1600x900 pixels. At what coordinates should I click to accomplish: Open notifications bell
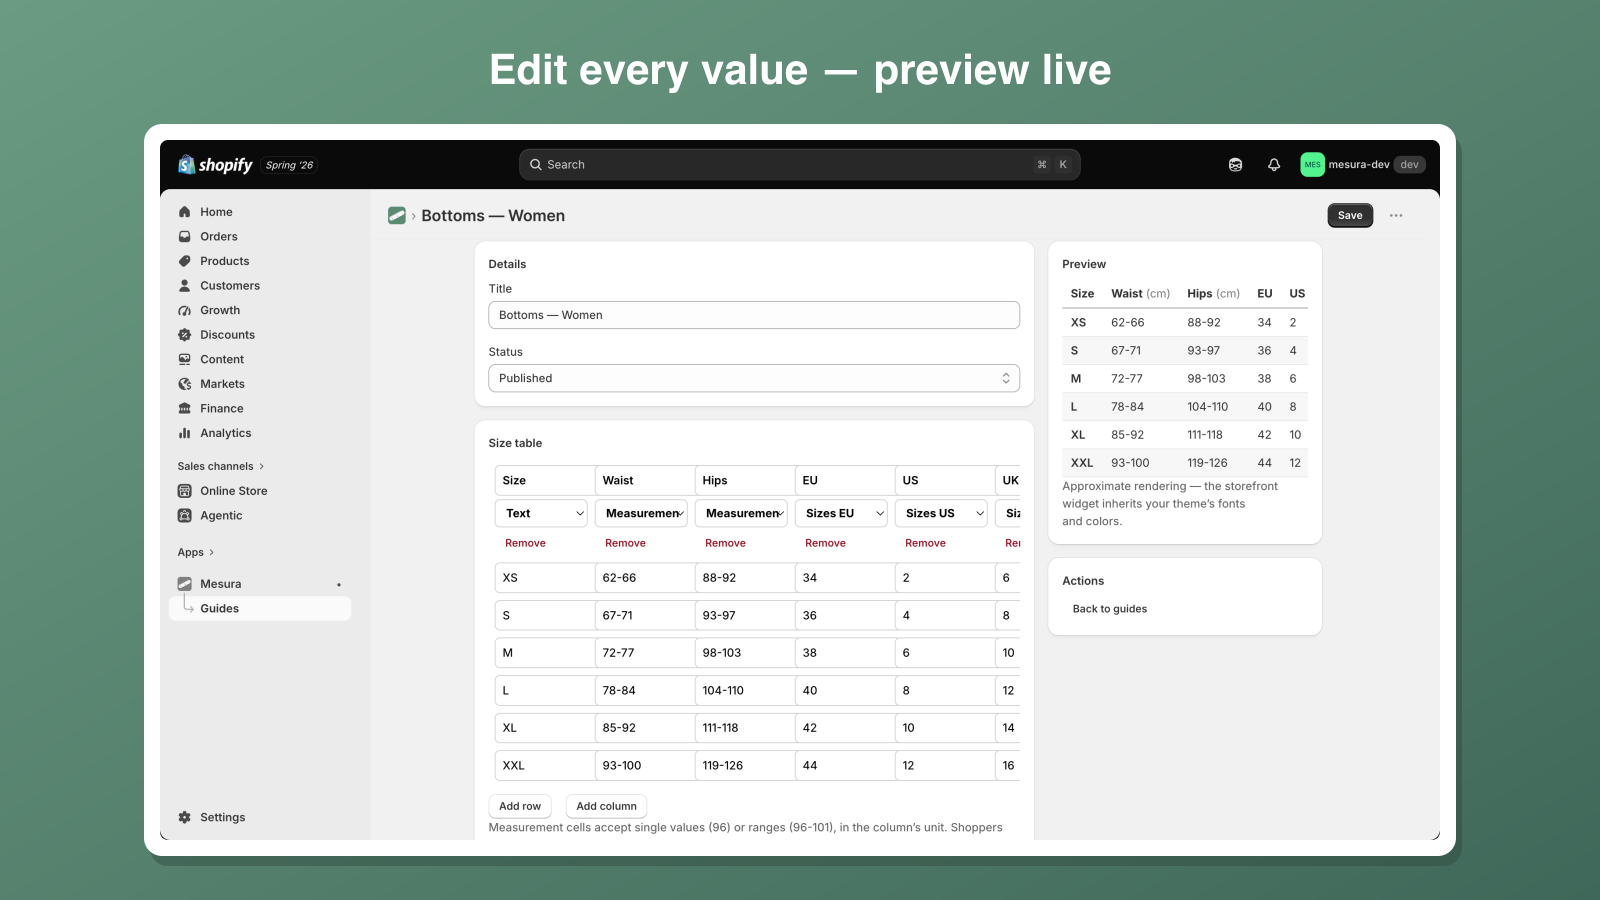point(1274,165)
